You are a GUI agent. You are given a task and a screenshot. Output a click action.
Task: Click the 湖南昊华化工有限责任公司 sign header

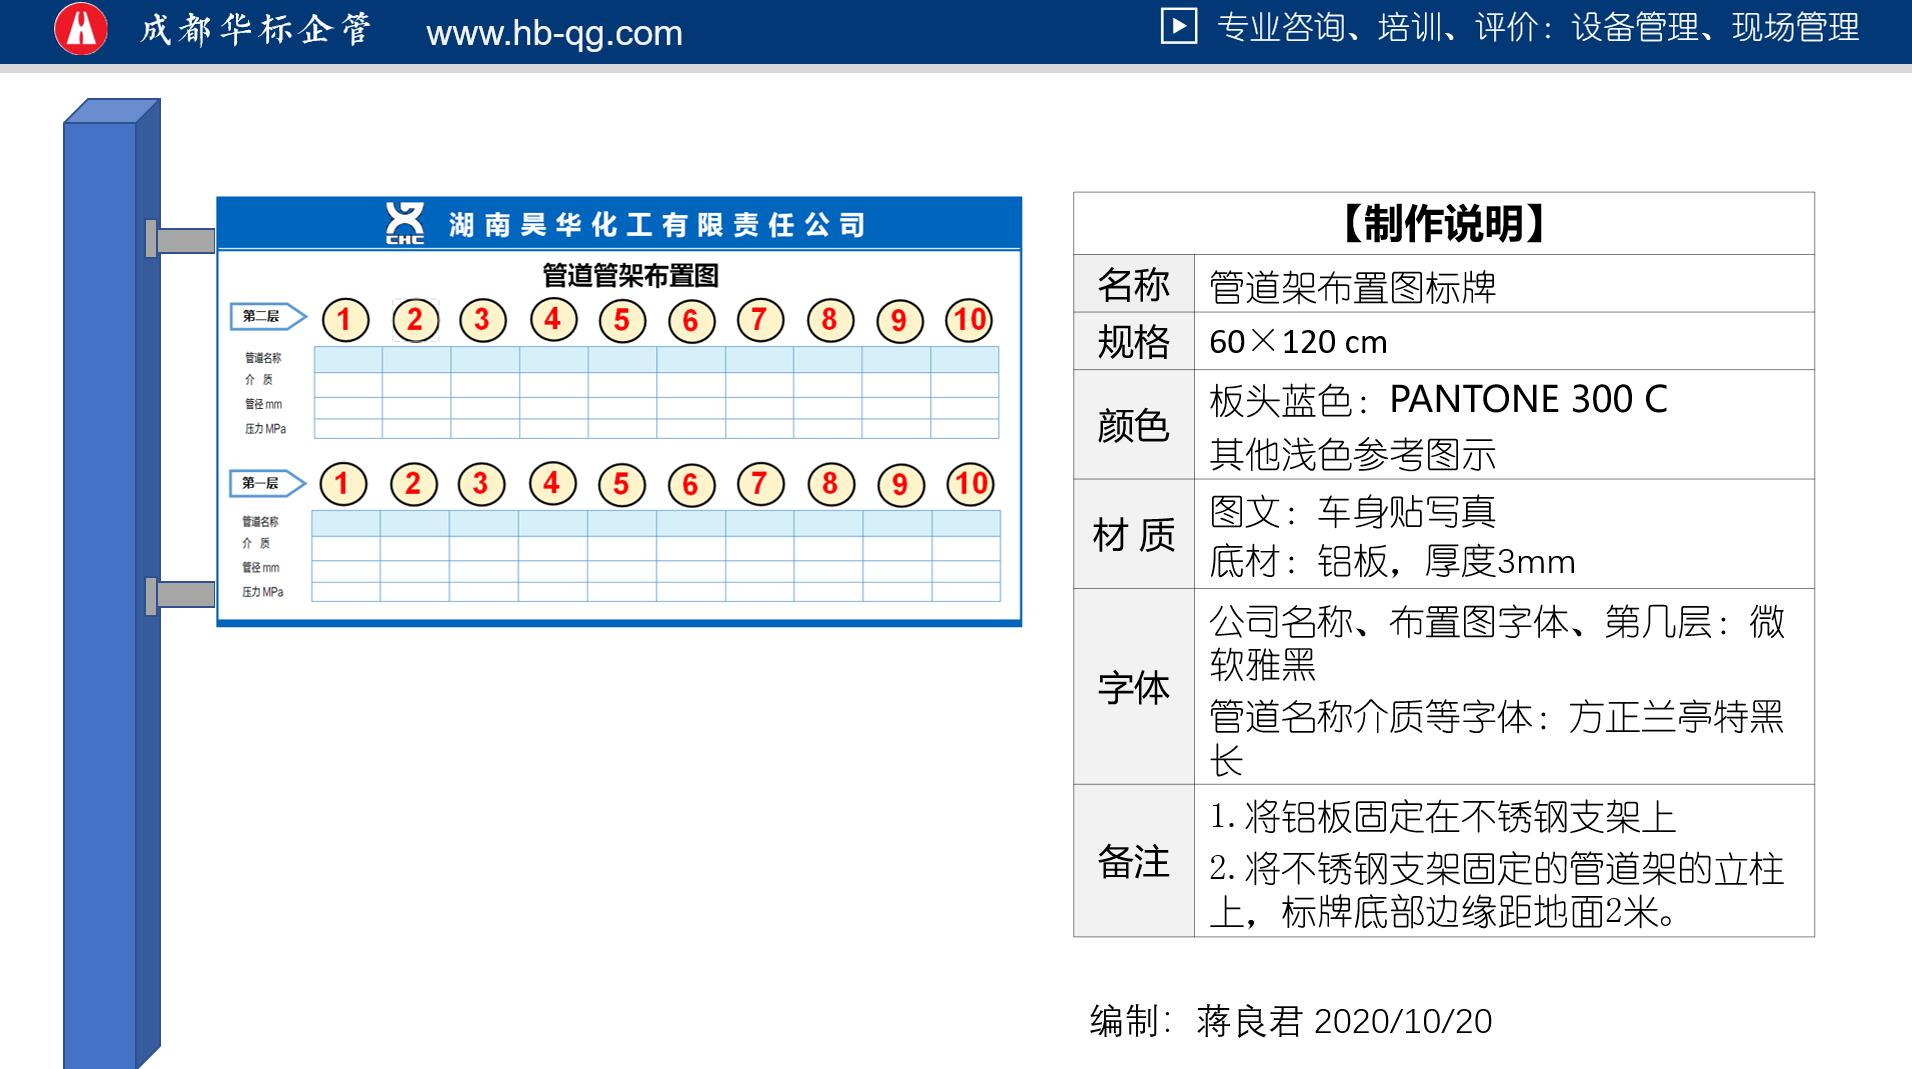coord(656,225)
